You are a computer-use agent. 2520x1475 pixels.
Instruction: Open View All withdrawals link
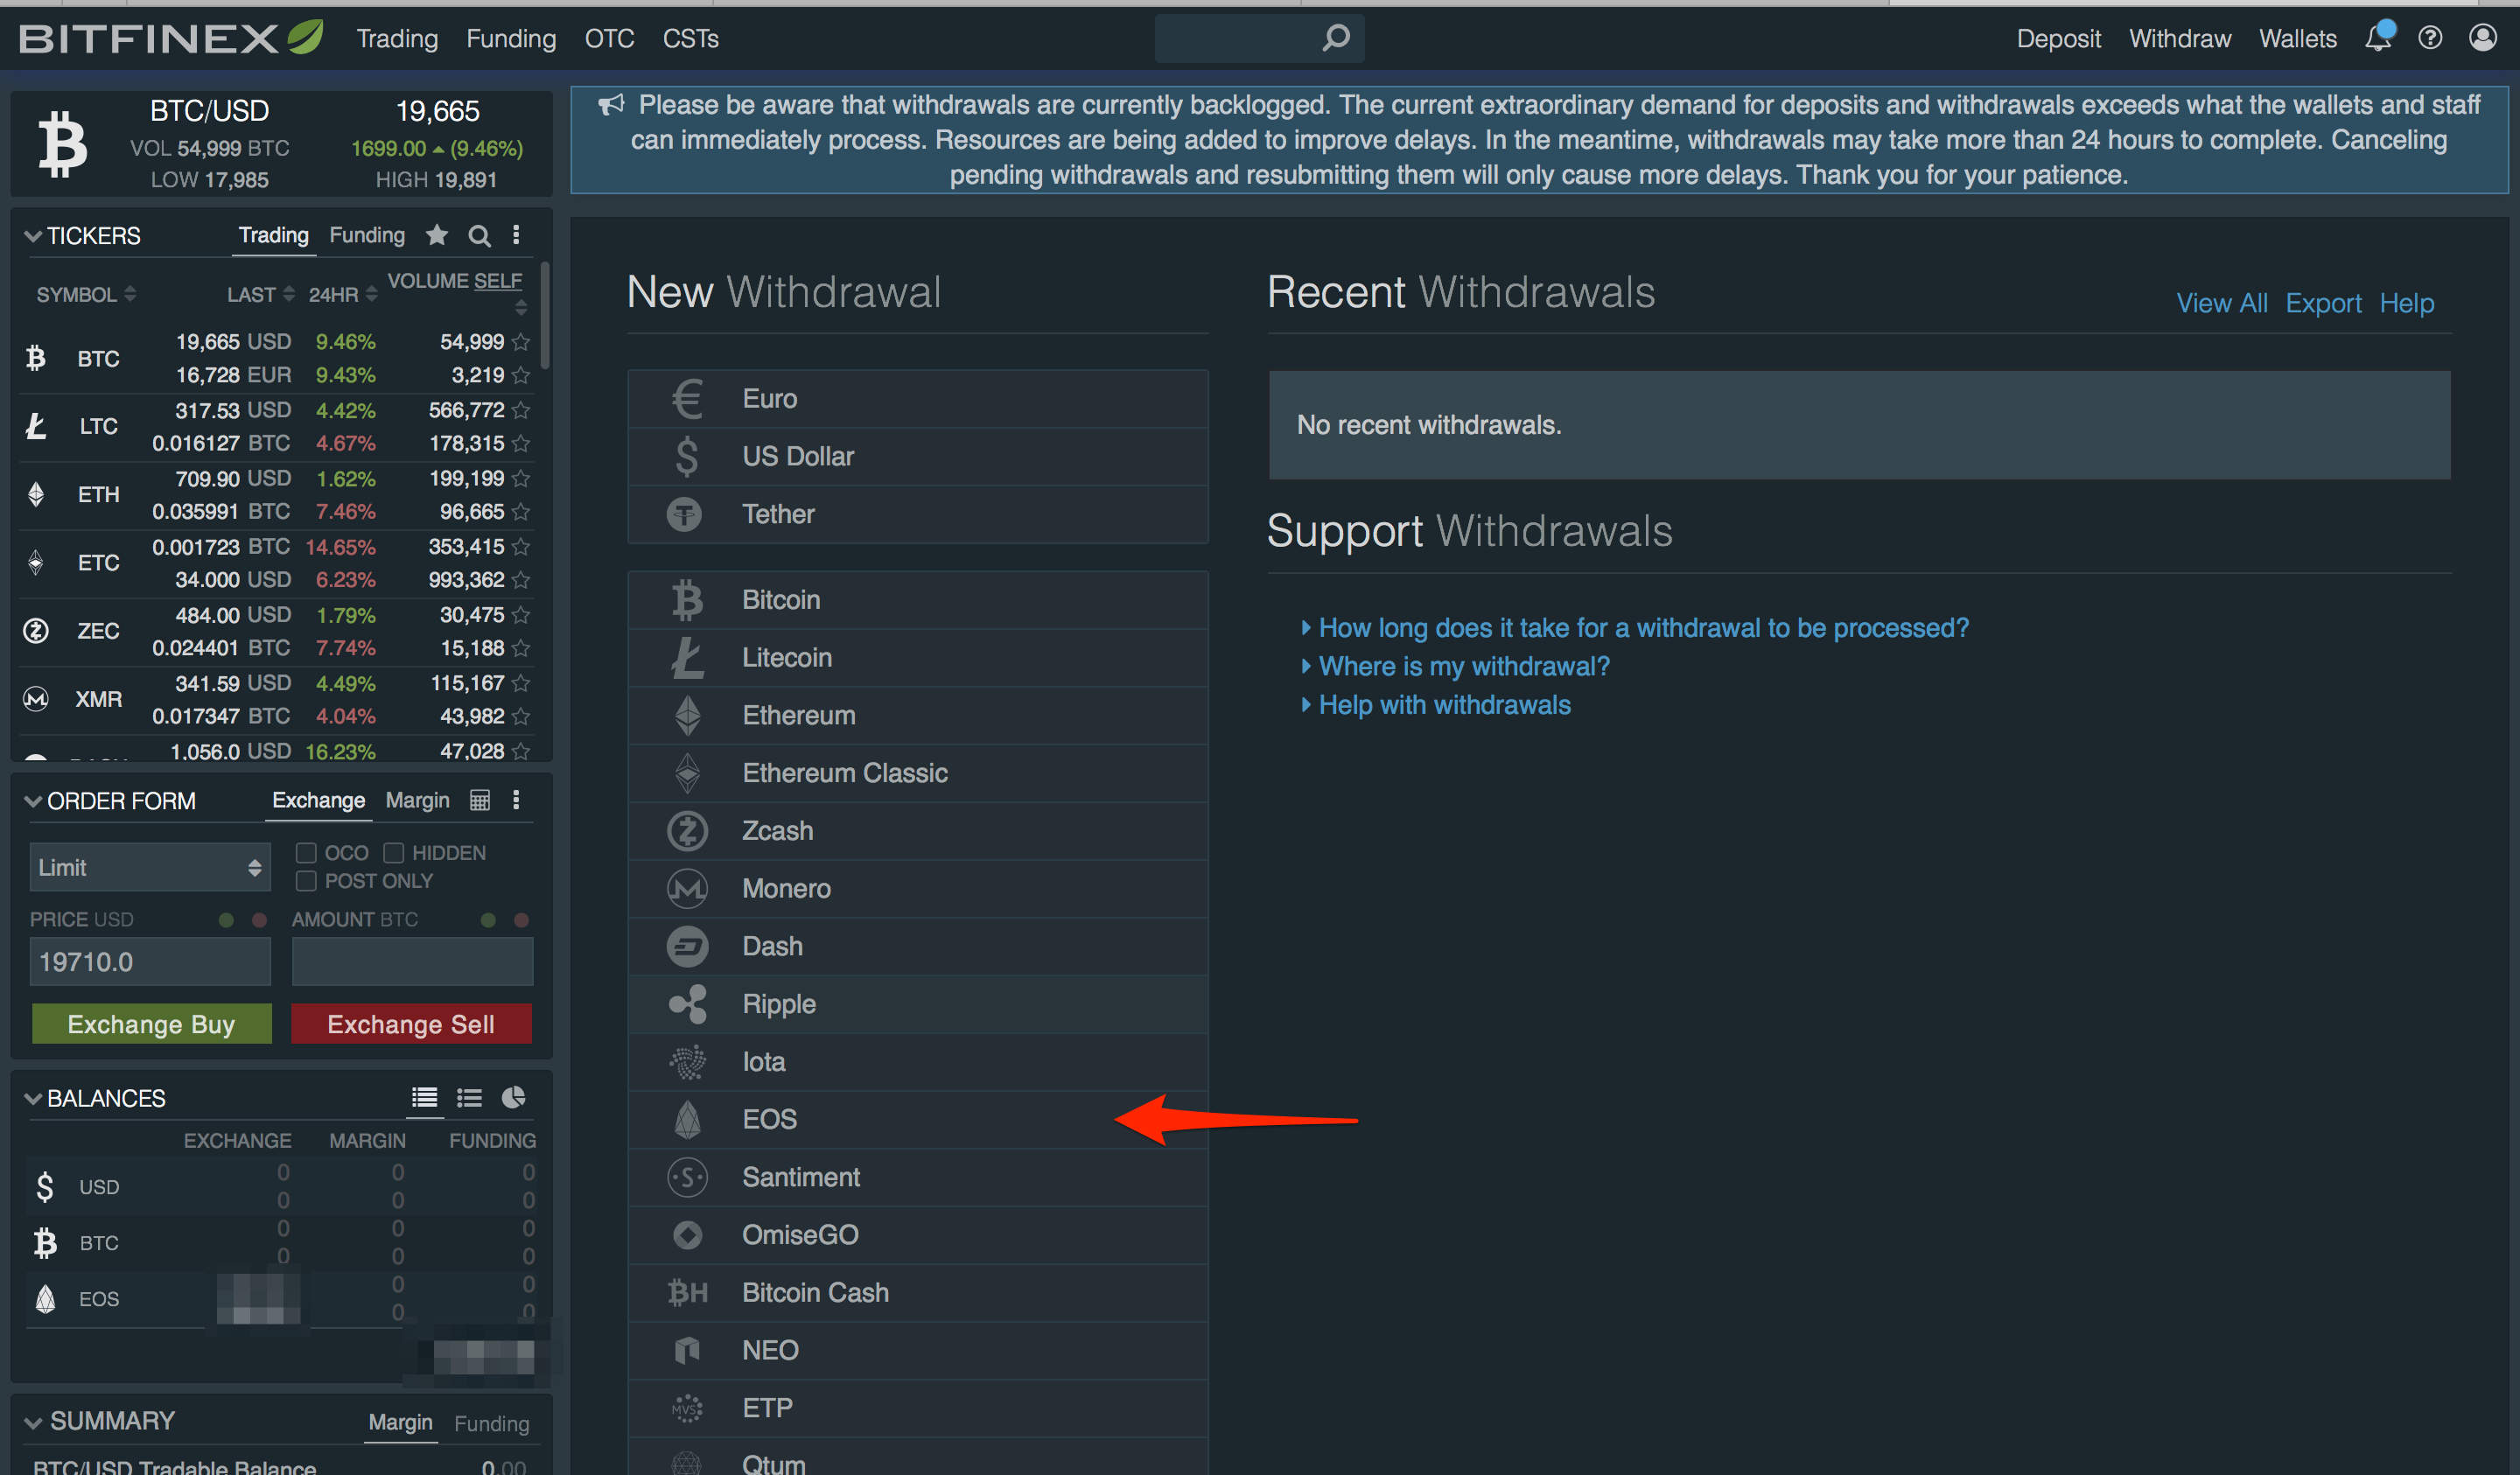2222,303
